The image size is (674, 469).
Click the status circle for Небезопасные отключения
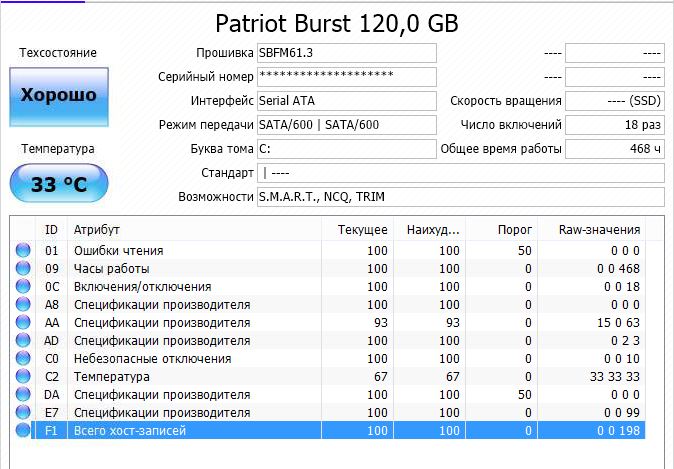pos(23,359)
